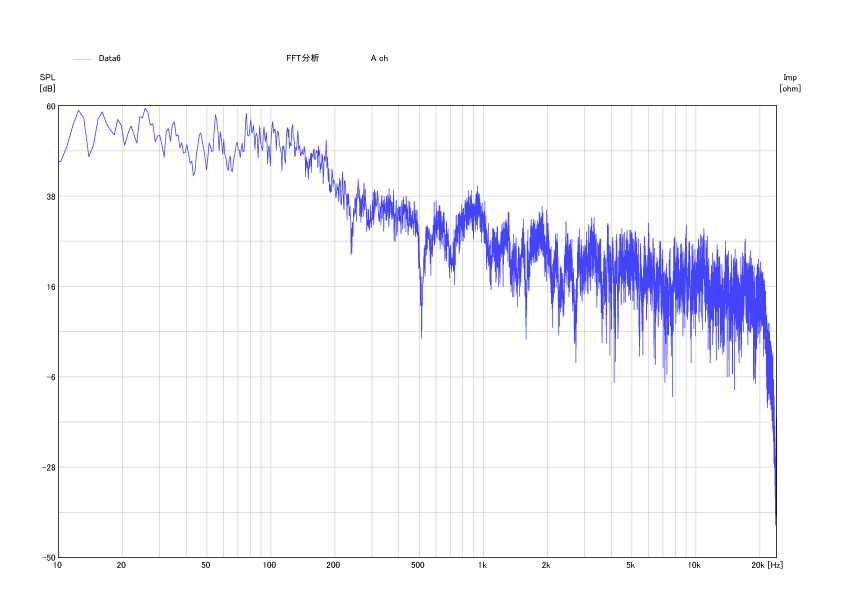
Task: Click the 16 dB y-axis tick label
Action: pyautogui.click(x=50, y=287)
